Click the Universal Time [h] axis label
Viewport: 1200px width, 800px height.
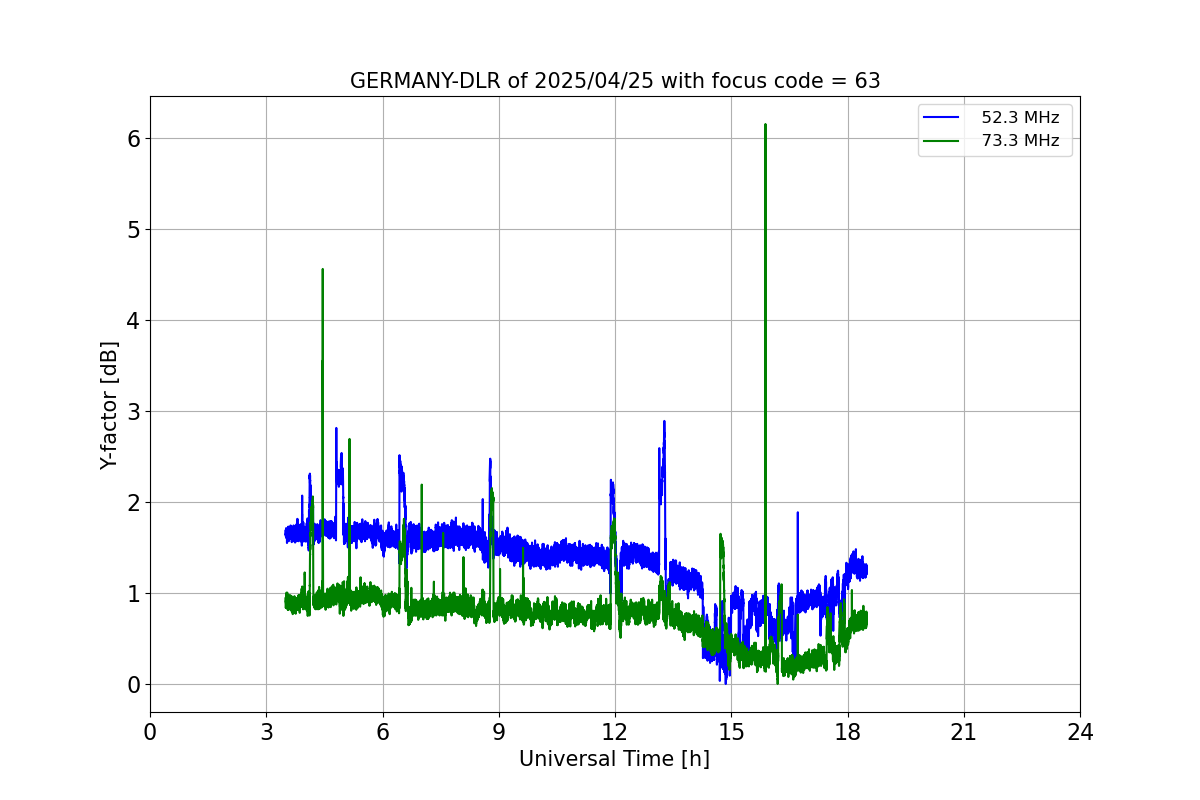pos(614,759)
